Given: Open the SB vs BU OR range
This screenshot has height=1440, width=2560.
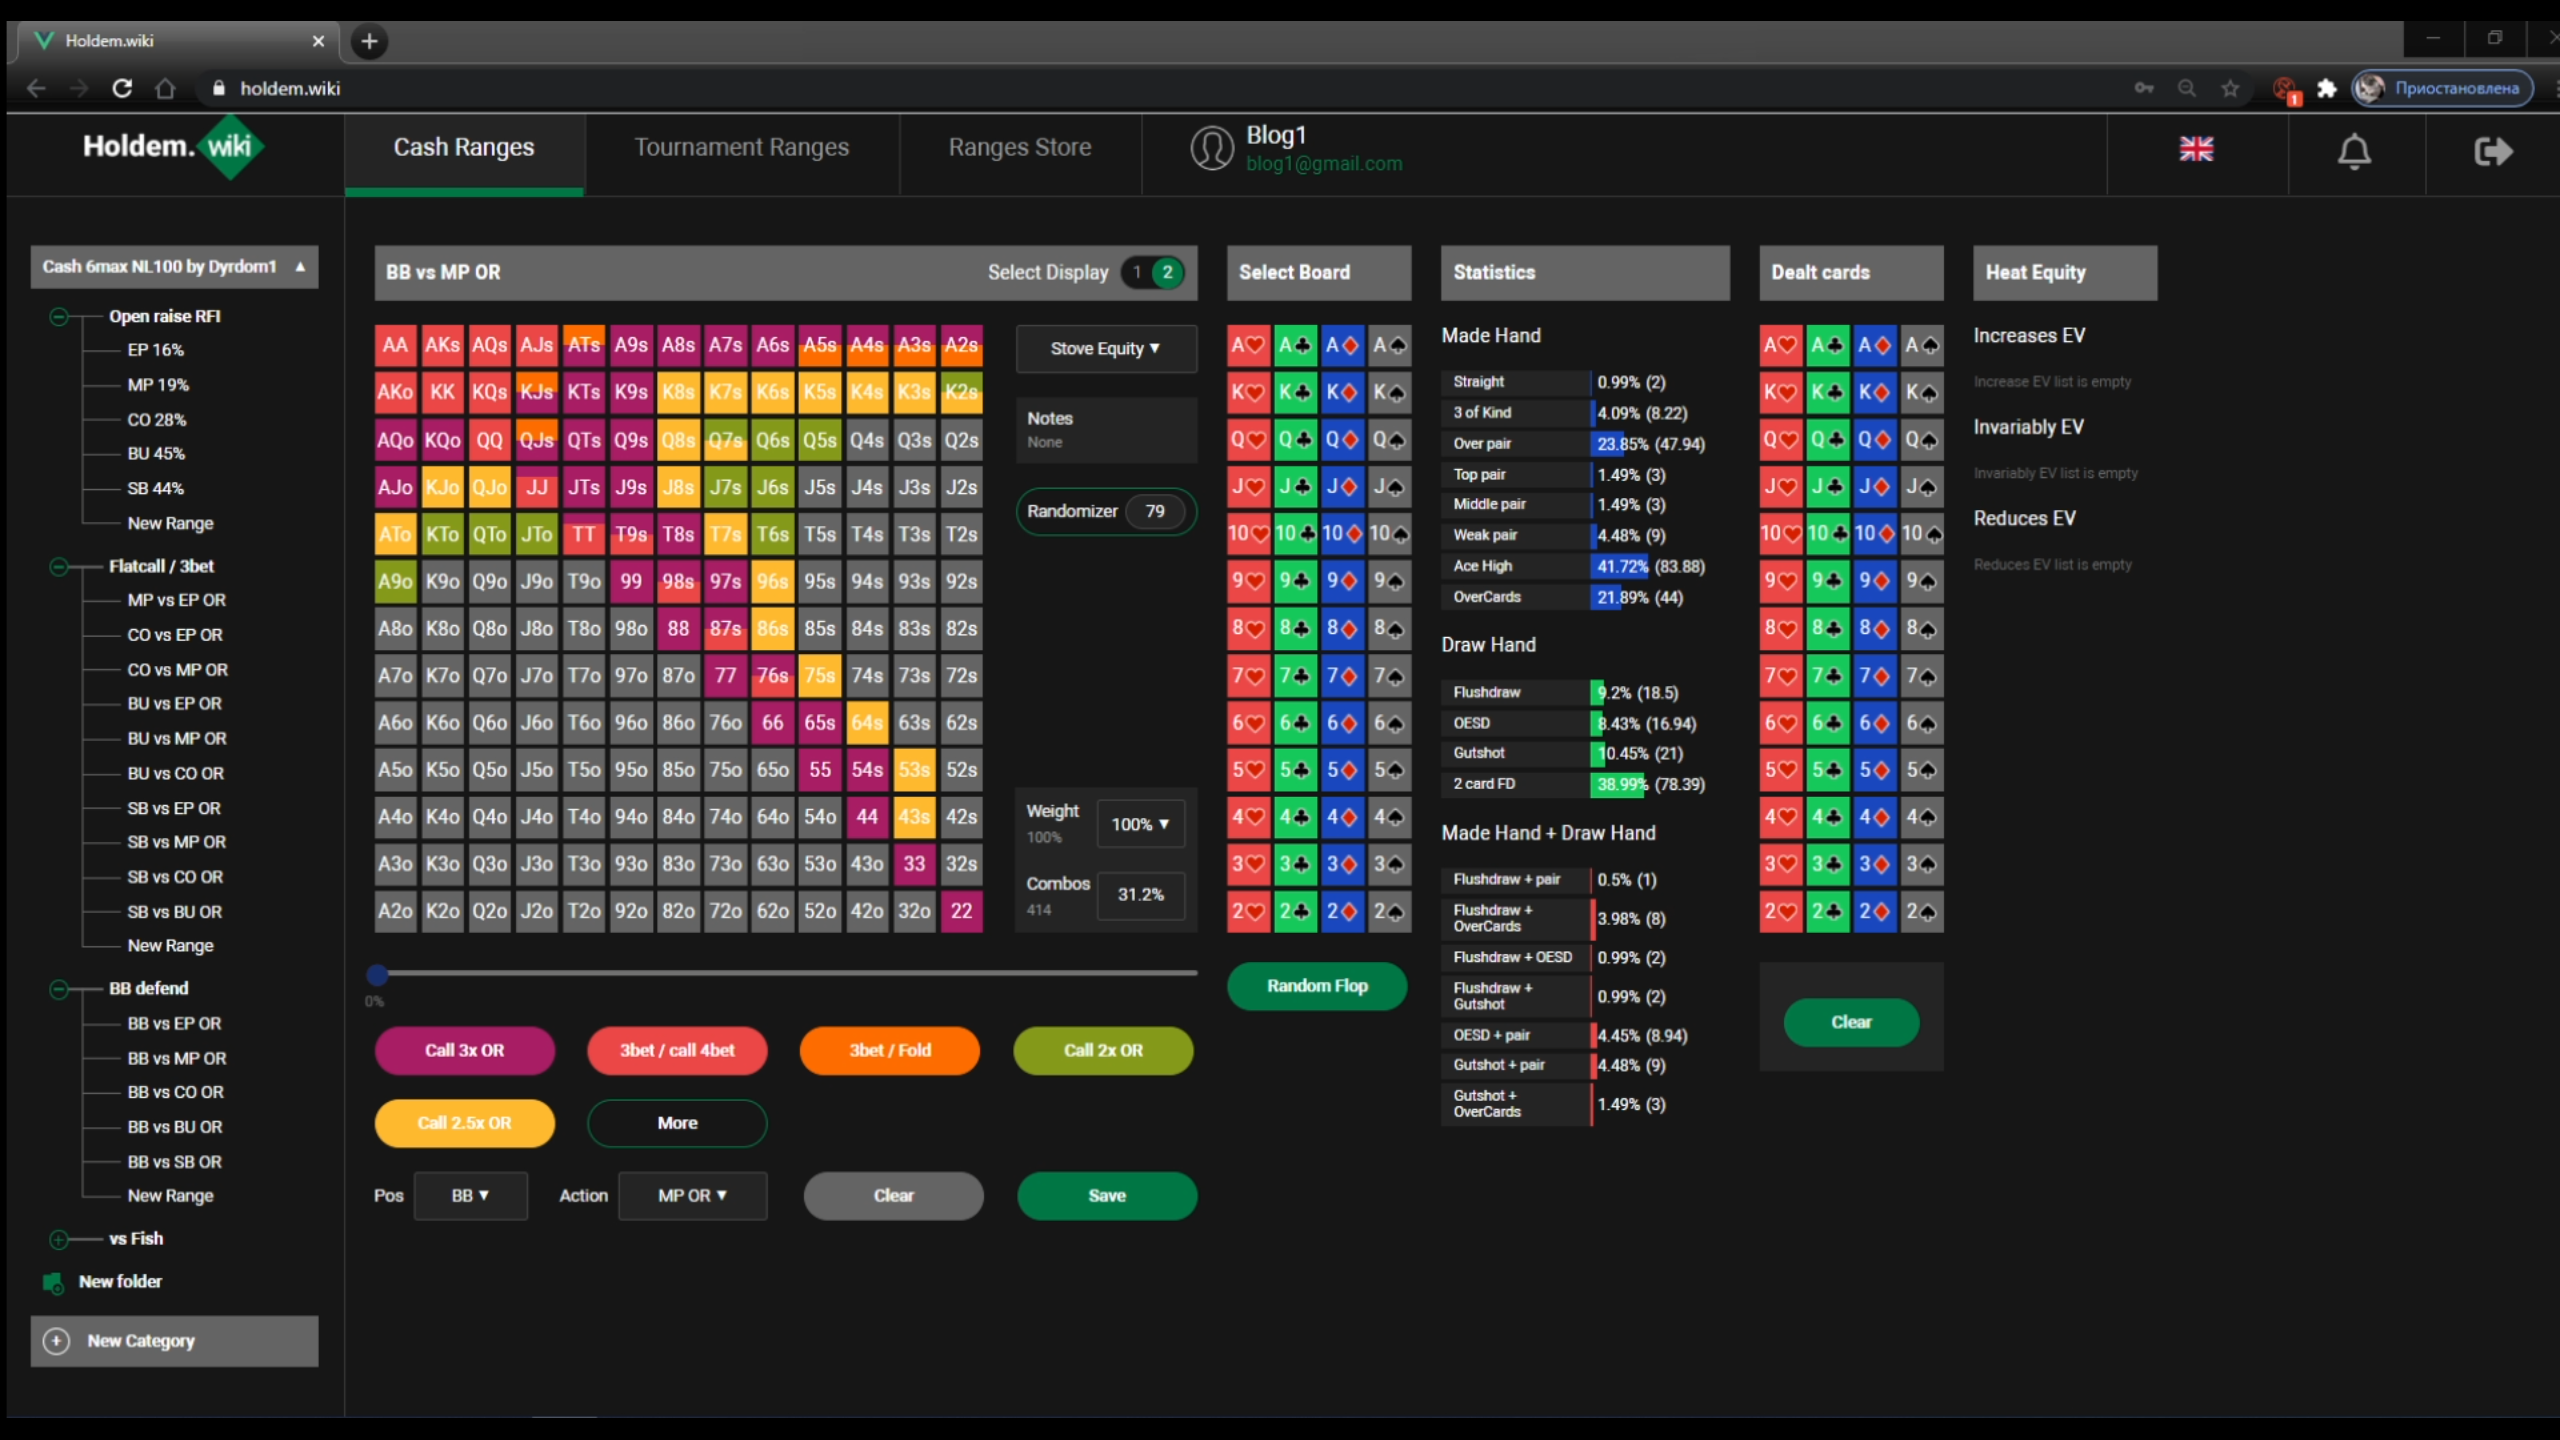Looking at the screenshot, I should click(175, 912).
